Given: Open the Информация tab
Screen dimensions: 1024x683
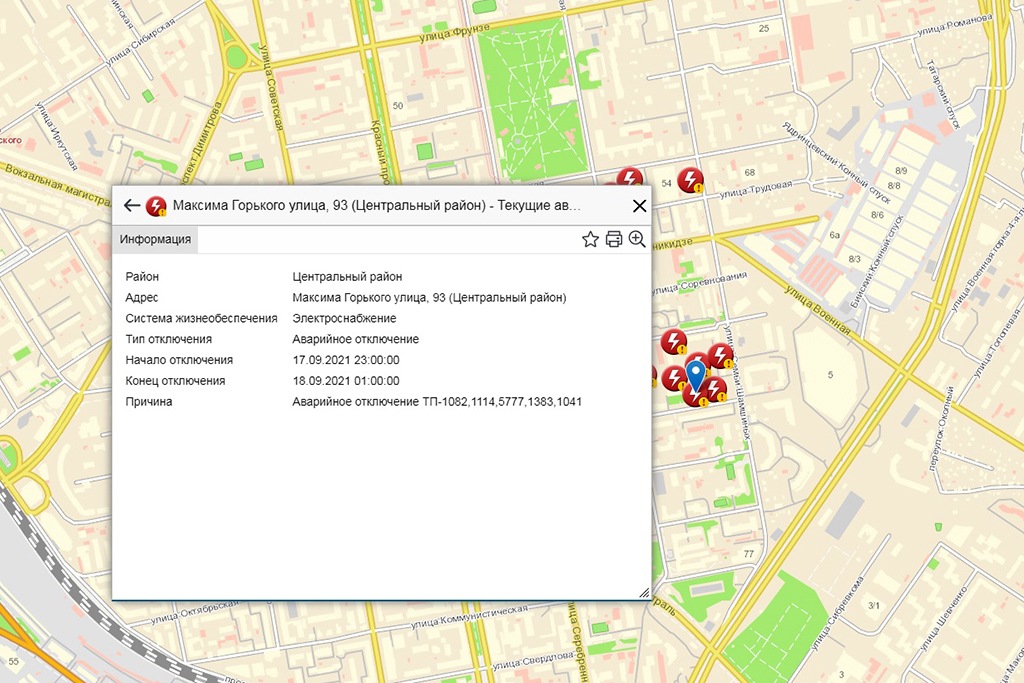Looking at the screenshot, I should (x=155, y=239).
